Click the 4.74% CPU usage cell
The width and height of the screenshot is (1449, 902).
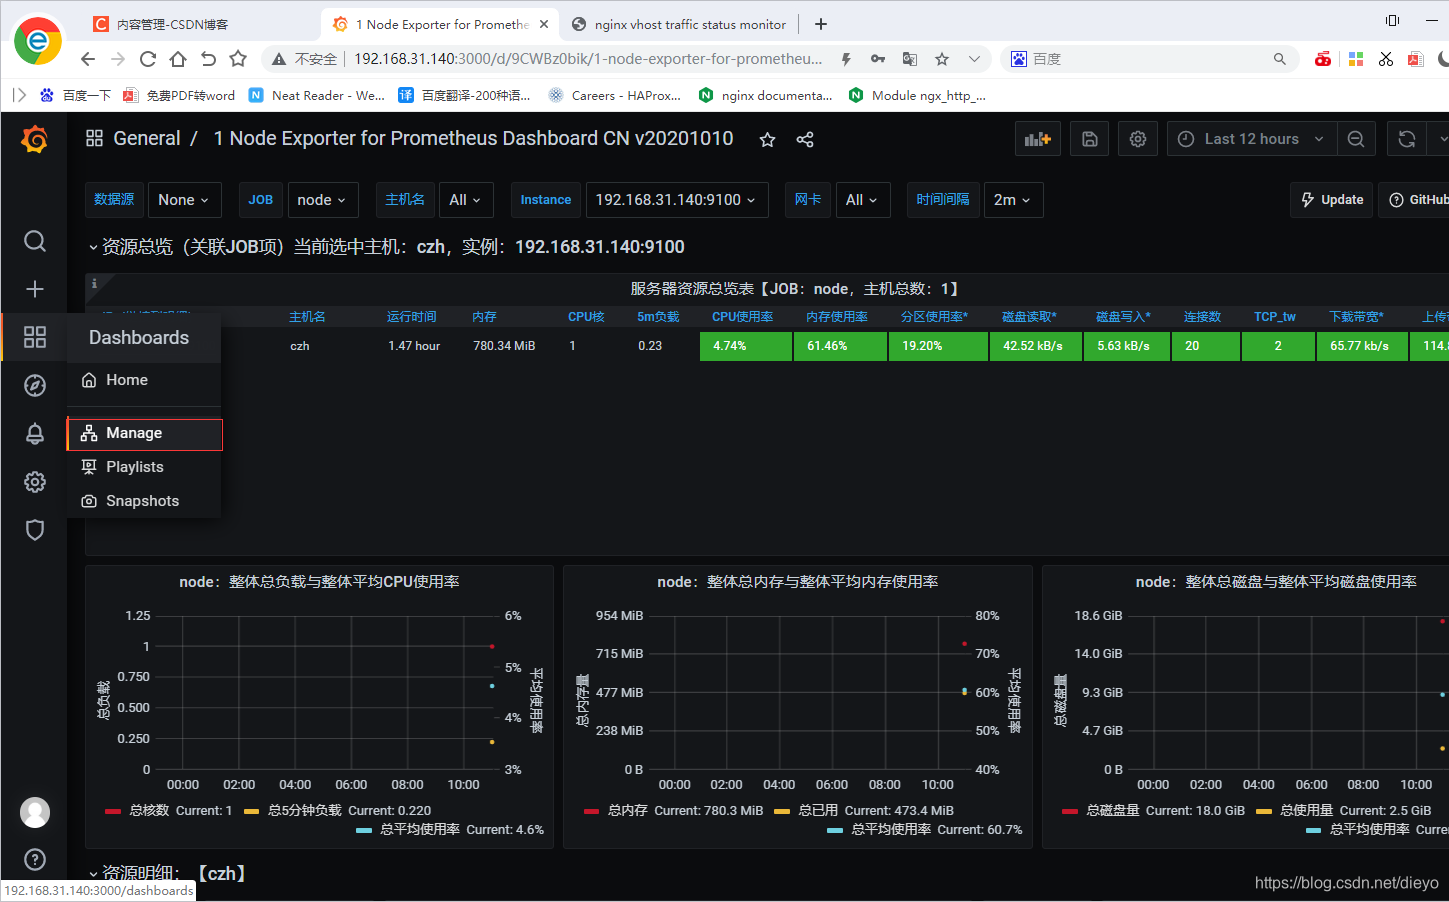point(746,346)
